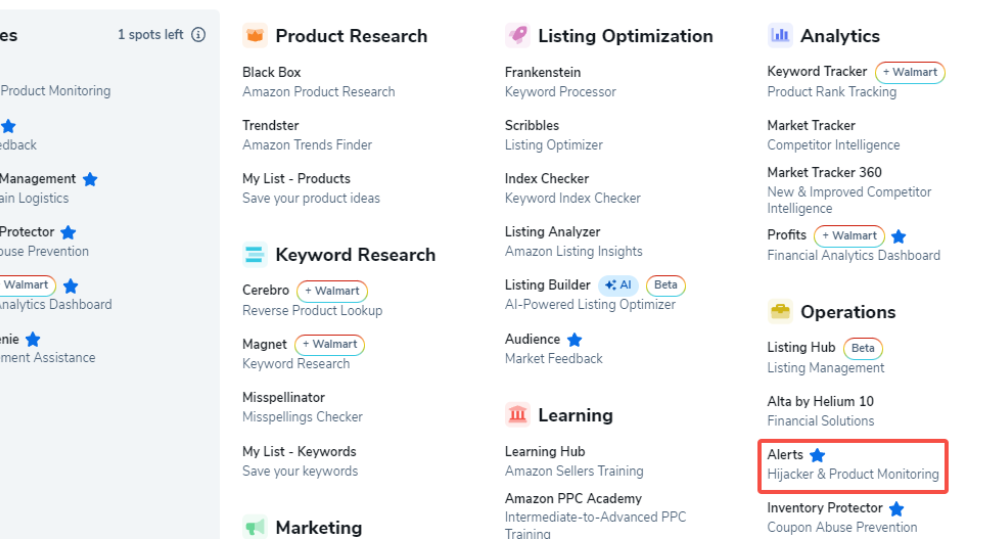Click the Operations briefcase icon

point(780,312)
